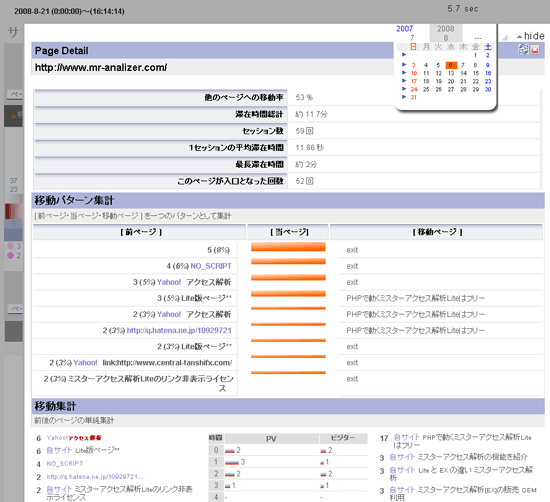Viewport: 550px width, 502px height.
Task: Open 自サイト リンク非表示ライセンス link at bottom left
Action: tap(119, 493)
